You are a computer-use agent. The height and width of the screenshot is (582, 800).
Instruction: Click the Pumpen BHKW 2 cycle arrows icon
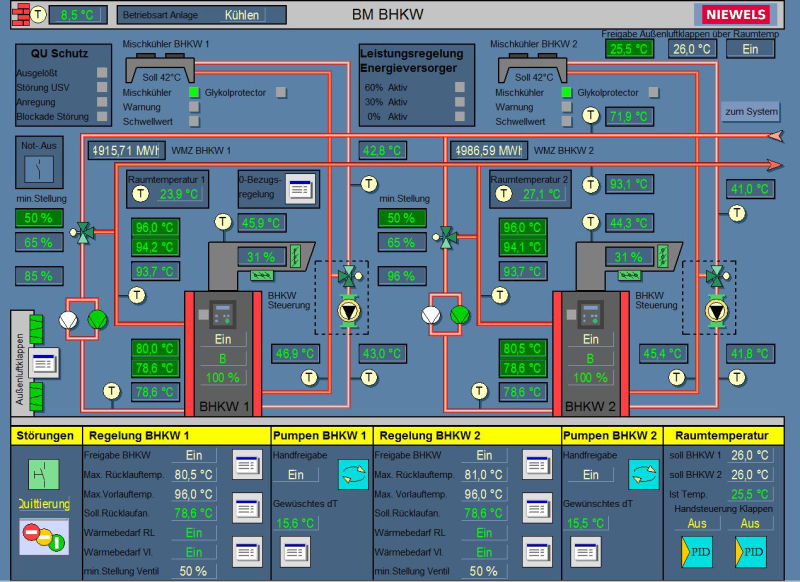(x=643, y=474)
